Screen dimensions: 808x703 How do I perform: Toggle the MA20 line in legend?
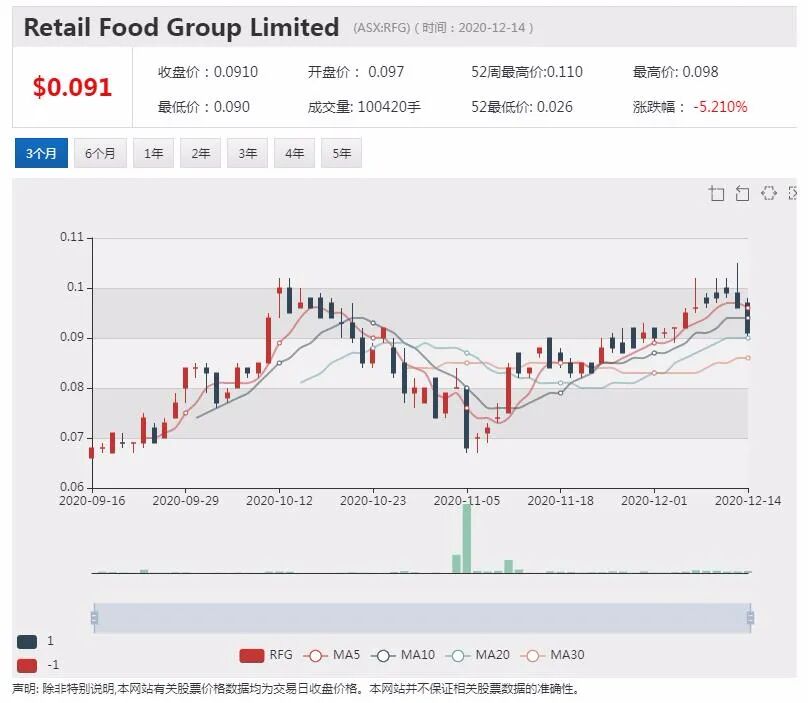pos(477,655)
